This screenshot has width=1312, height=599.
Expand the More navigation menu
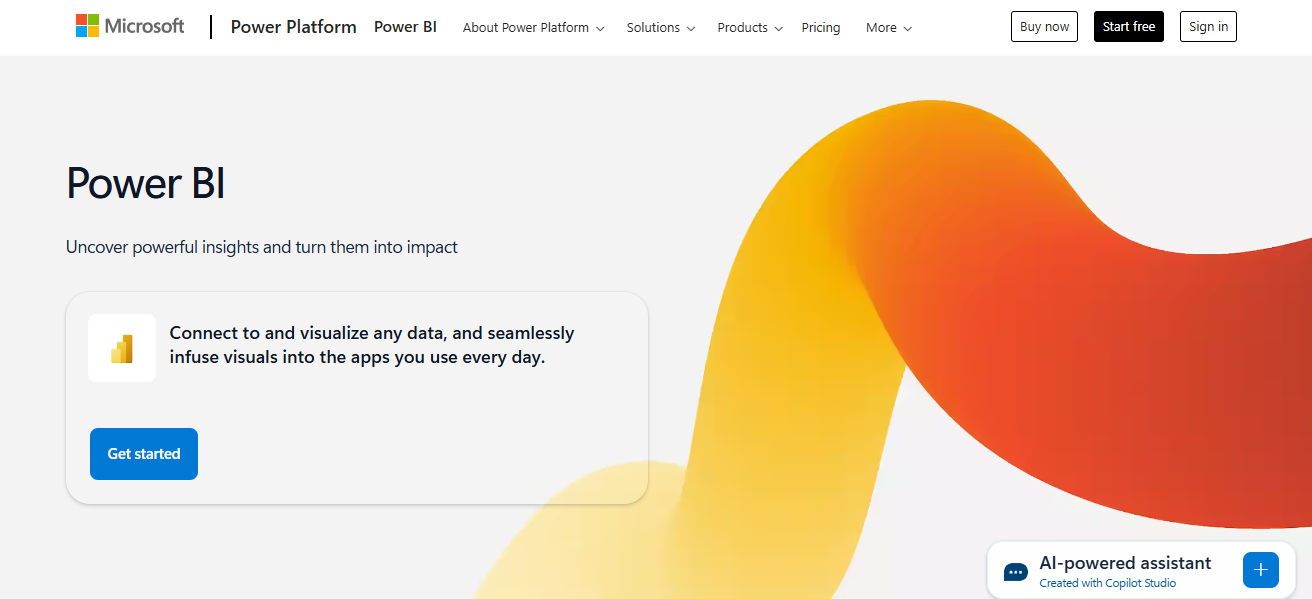pyautogui.click(x=889, y=28)
